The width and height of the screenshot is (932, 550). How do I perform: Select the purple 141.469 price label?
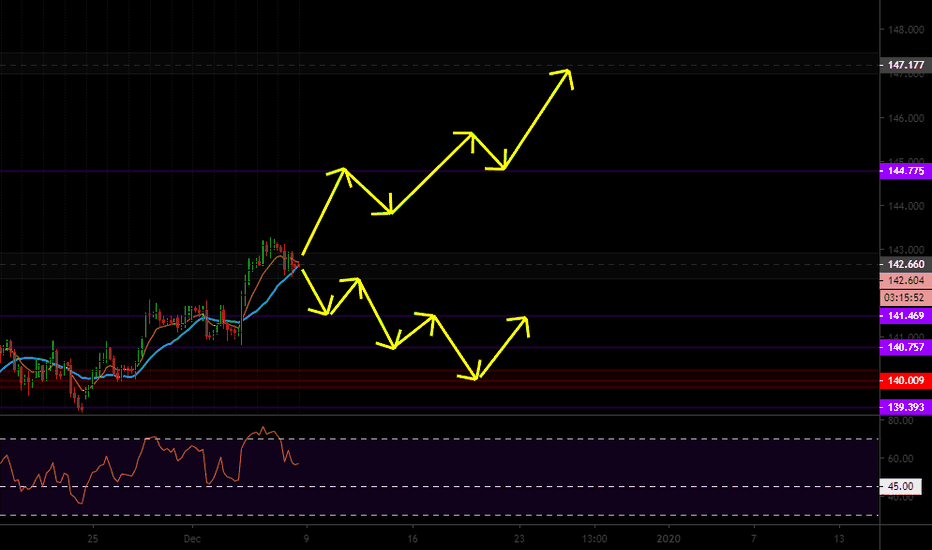904,315
